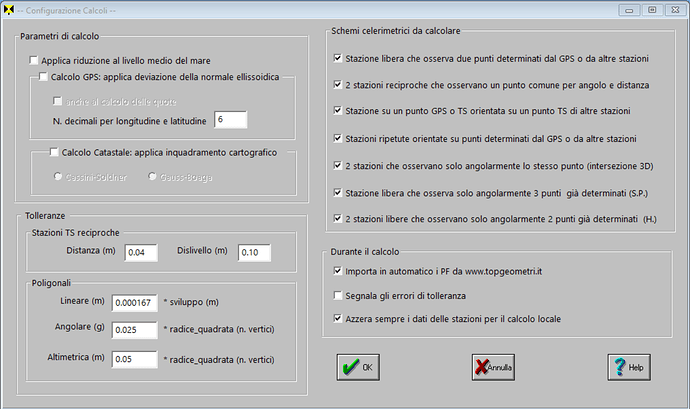Click the green checkmark OK button
Image resolution: width=690 pixels, height=409 pixels.
[x=357, y=367]
